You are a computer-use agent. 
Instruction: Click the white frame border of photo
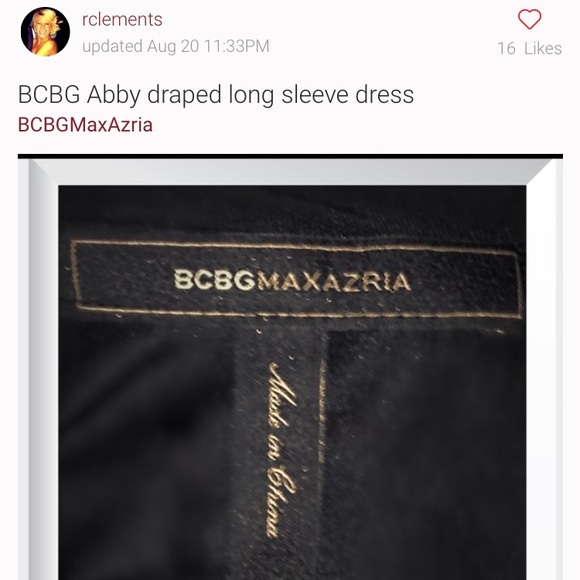292,172
